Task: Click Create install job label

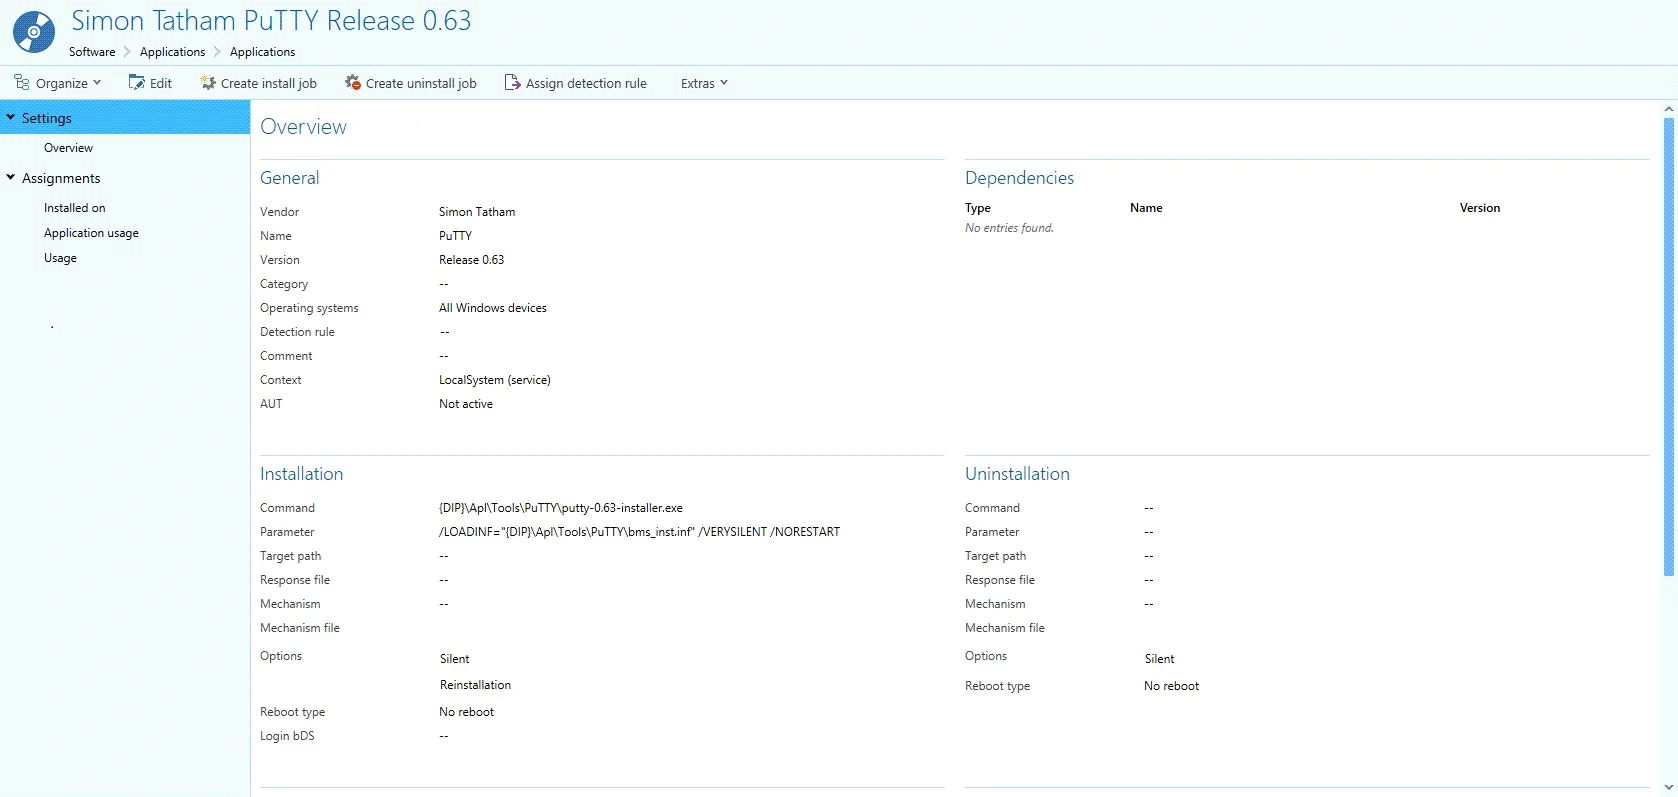Action: pyautogui.click(x=269, y=83)
